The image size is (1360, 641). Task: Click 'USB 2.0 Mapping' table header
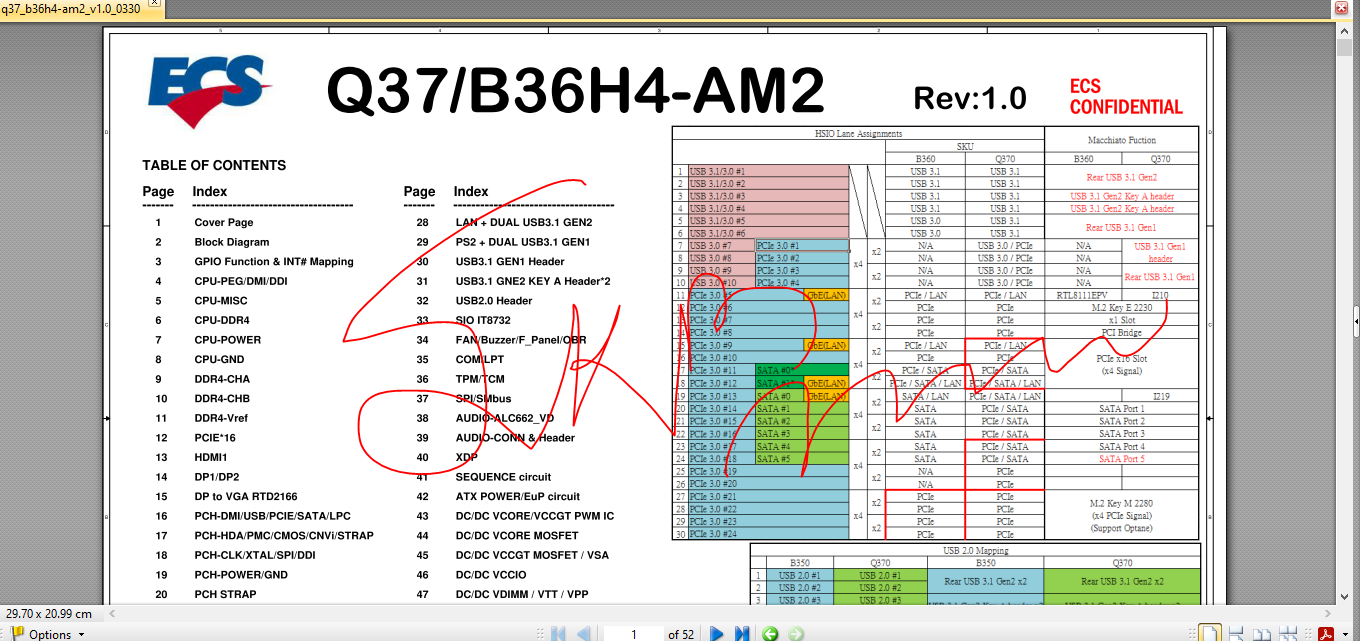click(976, 550)
